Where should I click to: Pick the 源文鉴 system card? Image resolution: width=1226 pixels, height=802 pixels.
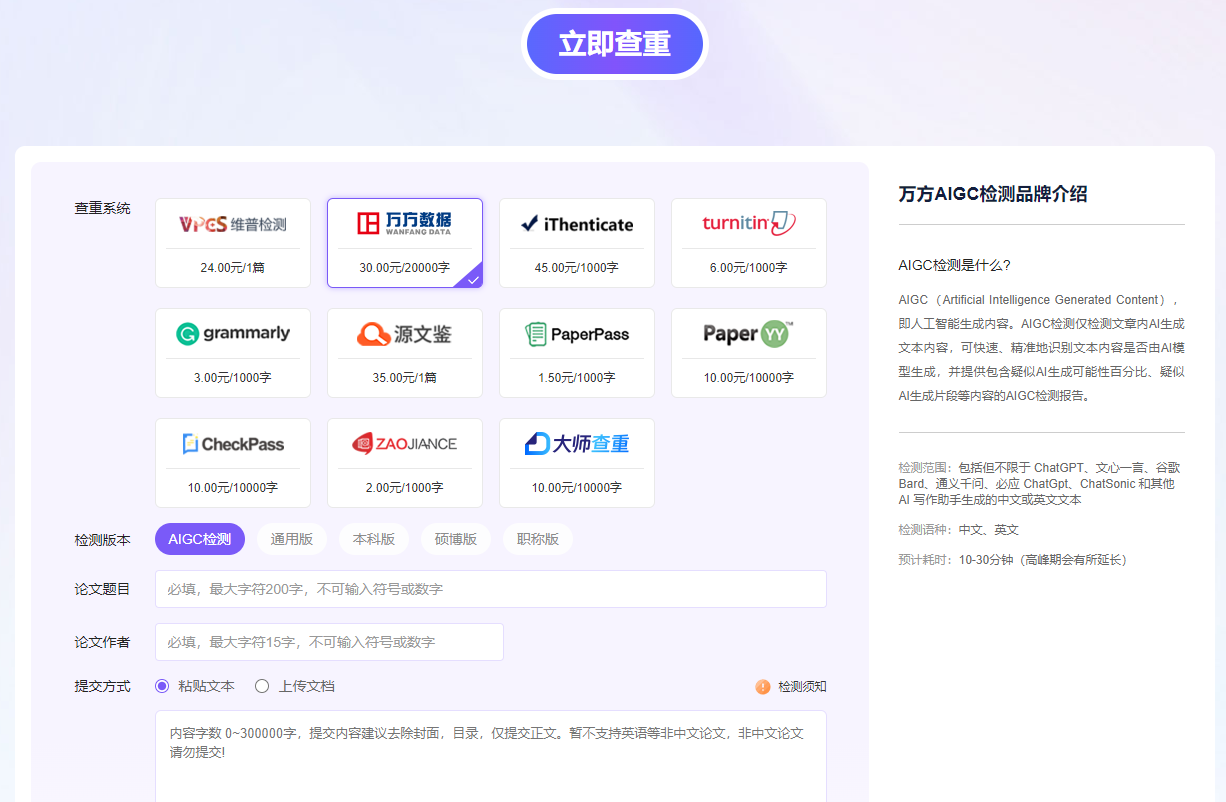pyautogui.click(x=405, y=353)
